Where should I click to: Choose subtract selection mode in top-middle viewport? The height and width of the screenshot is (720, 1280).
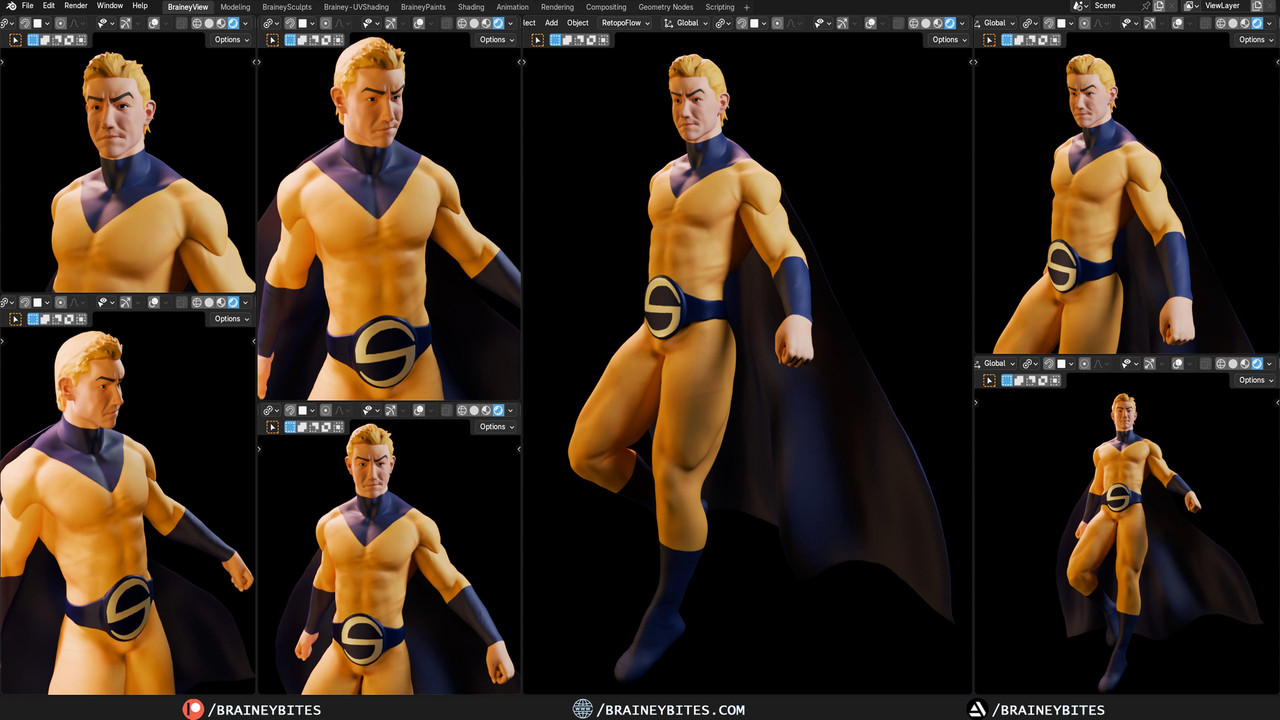pos(315,40)
